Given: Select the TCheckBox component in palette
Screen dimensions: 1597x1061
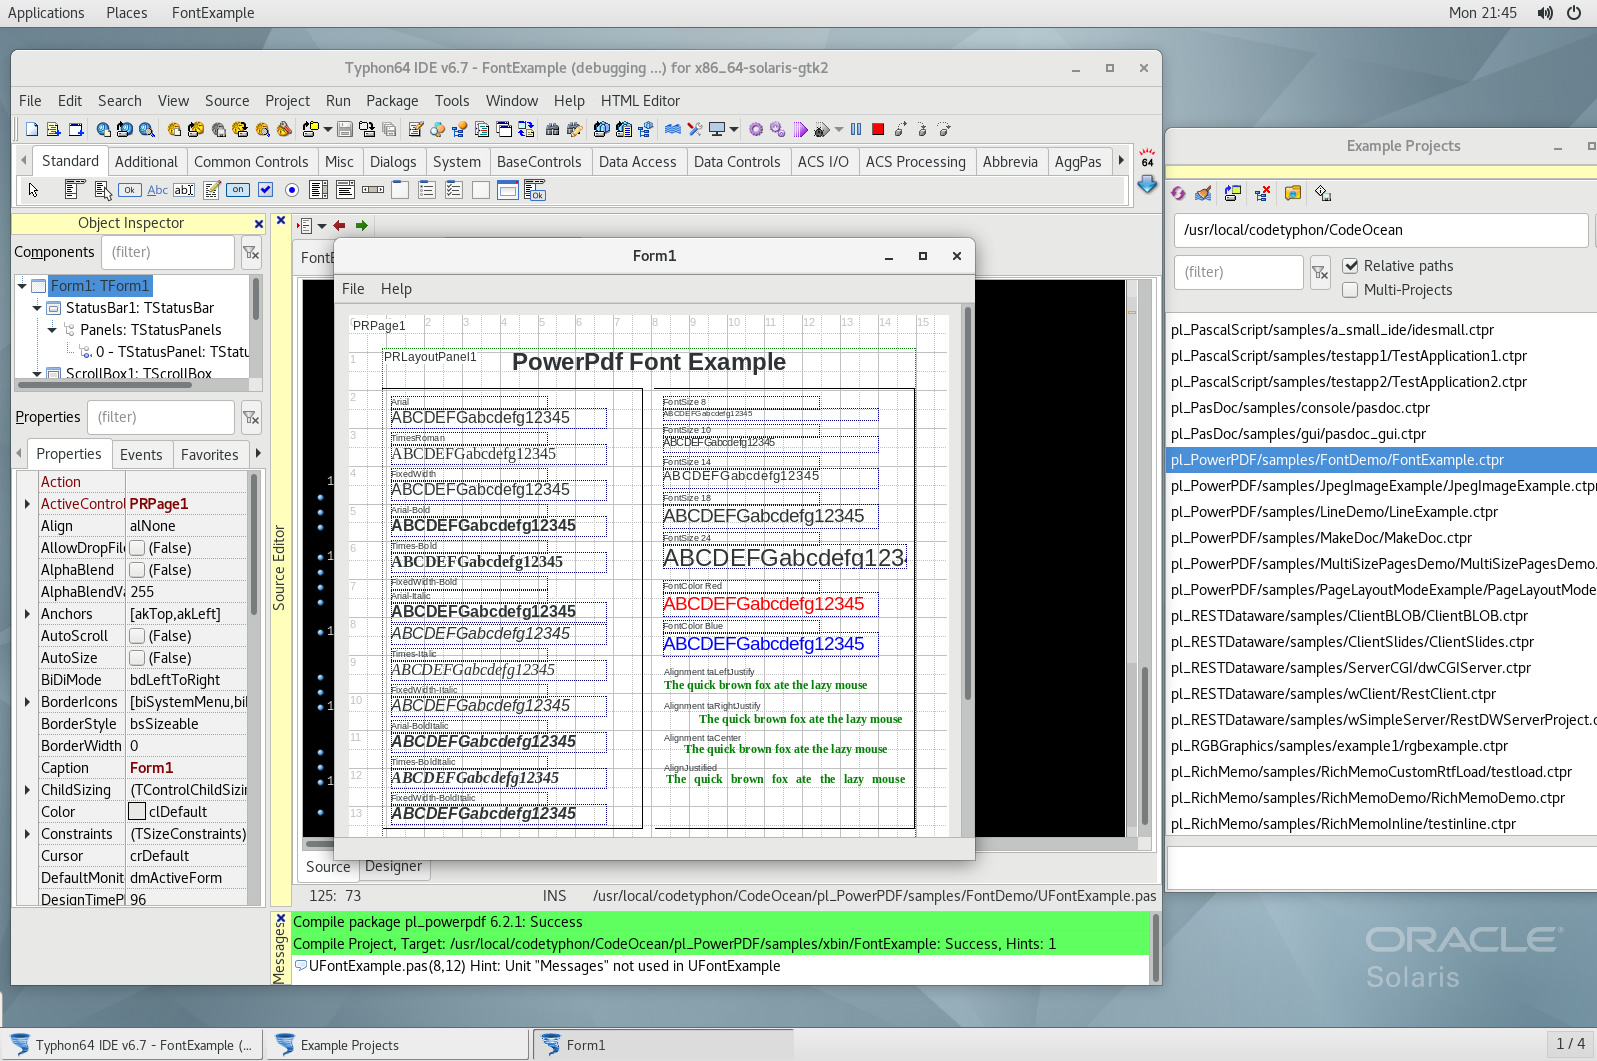Looking at the screenshot, I should (265, 190).
